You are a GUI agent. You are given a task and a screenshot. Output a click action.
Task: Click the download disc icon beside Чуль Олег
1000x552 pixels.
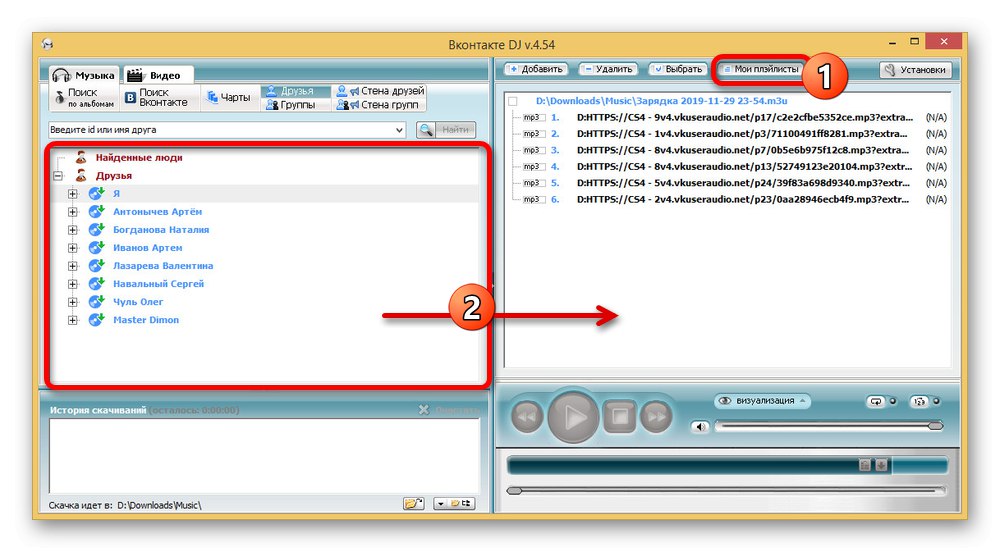click(96, 301)
